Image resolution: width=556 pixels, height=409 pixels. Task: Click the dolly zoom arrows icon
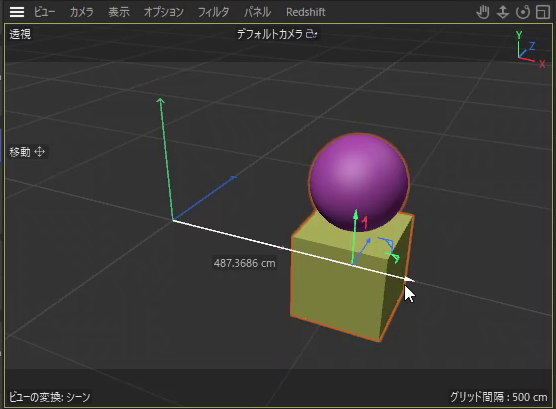point(503,12)
